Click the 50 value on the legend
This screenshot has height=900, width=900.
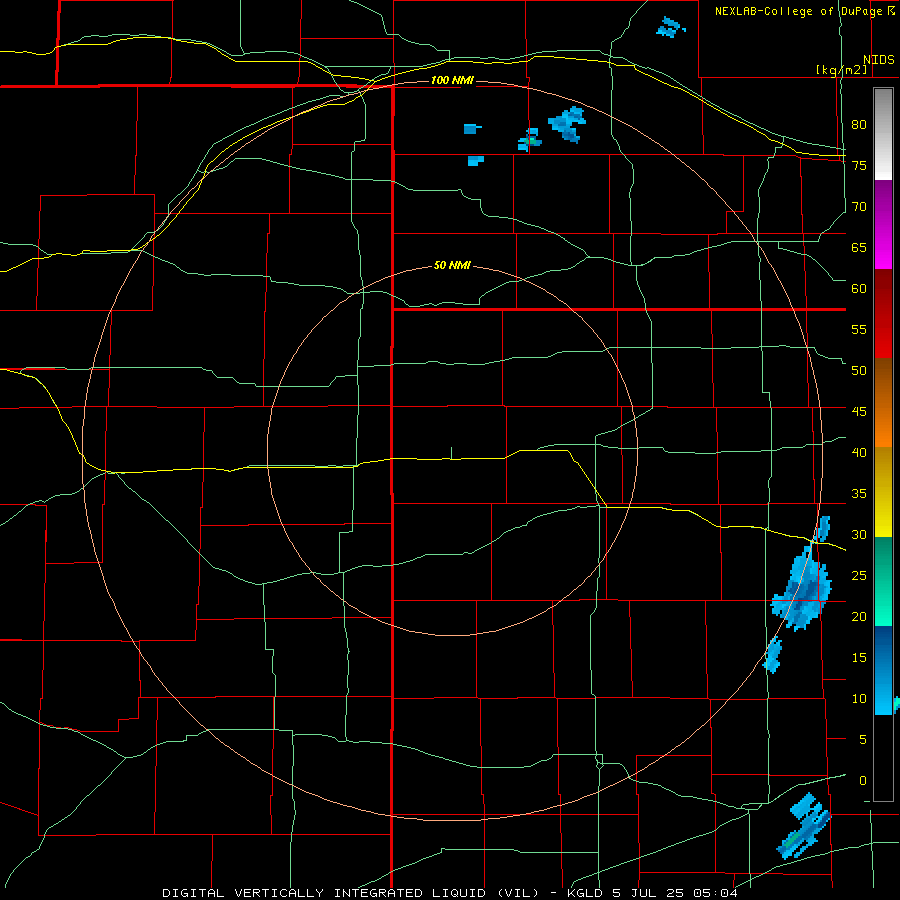tap(859, 371)
